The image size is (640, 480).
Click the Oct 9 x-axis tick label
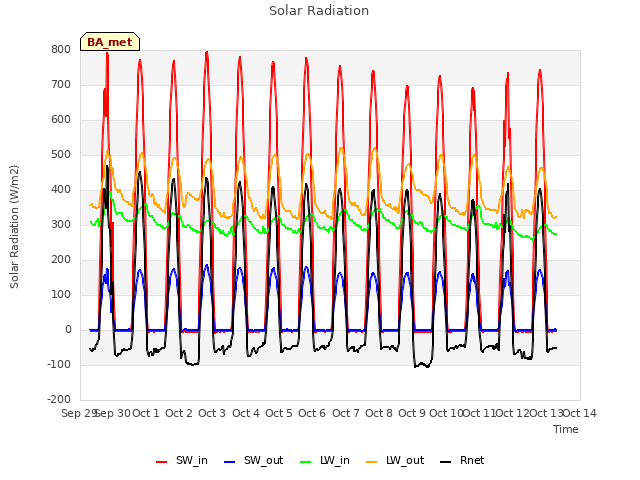tap(412, 413)
